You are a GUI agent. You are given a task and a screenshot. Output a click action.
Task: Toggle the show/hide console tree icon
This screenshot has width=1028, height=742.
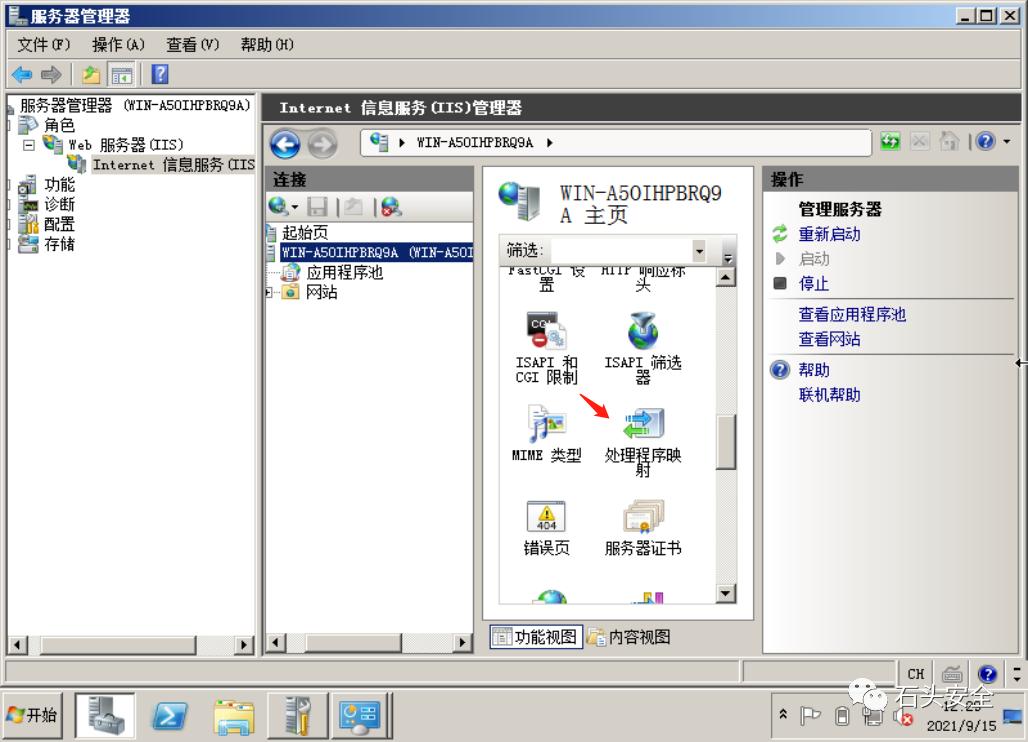tap(121, 75)
